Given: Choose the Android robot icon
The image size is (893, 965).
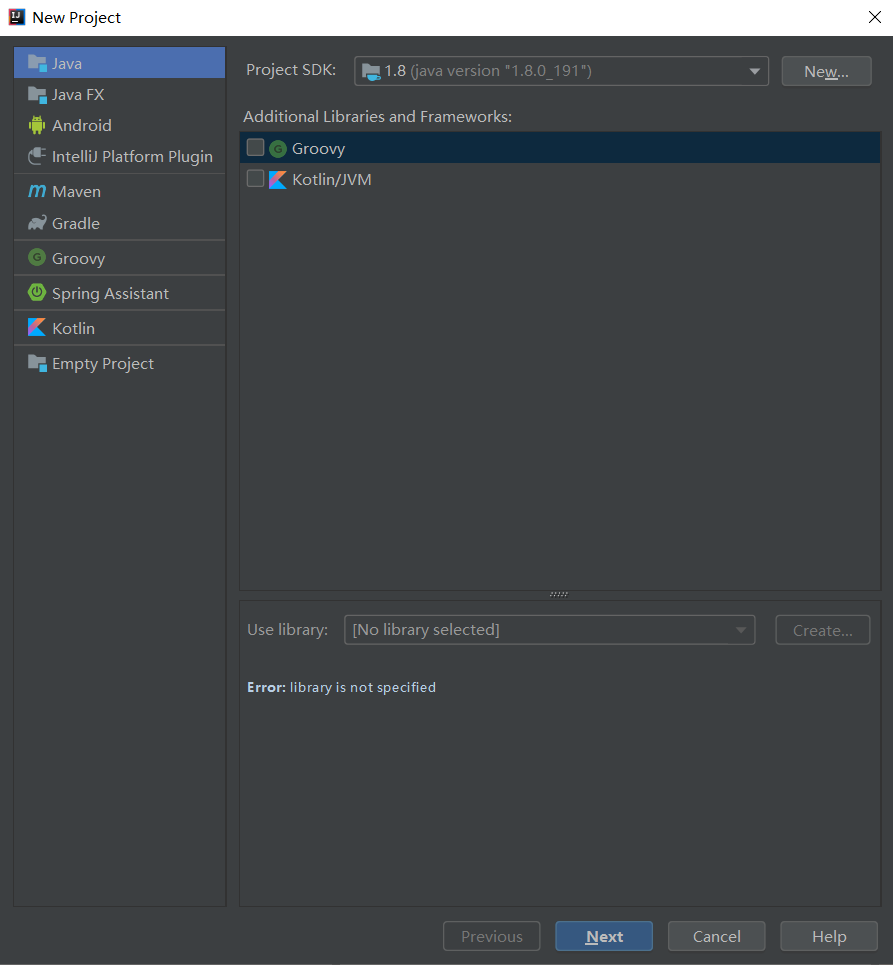Looking at the screenshot, I should click(37, 125).
